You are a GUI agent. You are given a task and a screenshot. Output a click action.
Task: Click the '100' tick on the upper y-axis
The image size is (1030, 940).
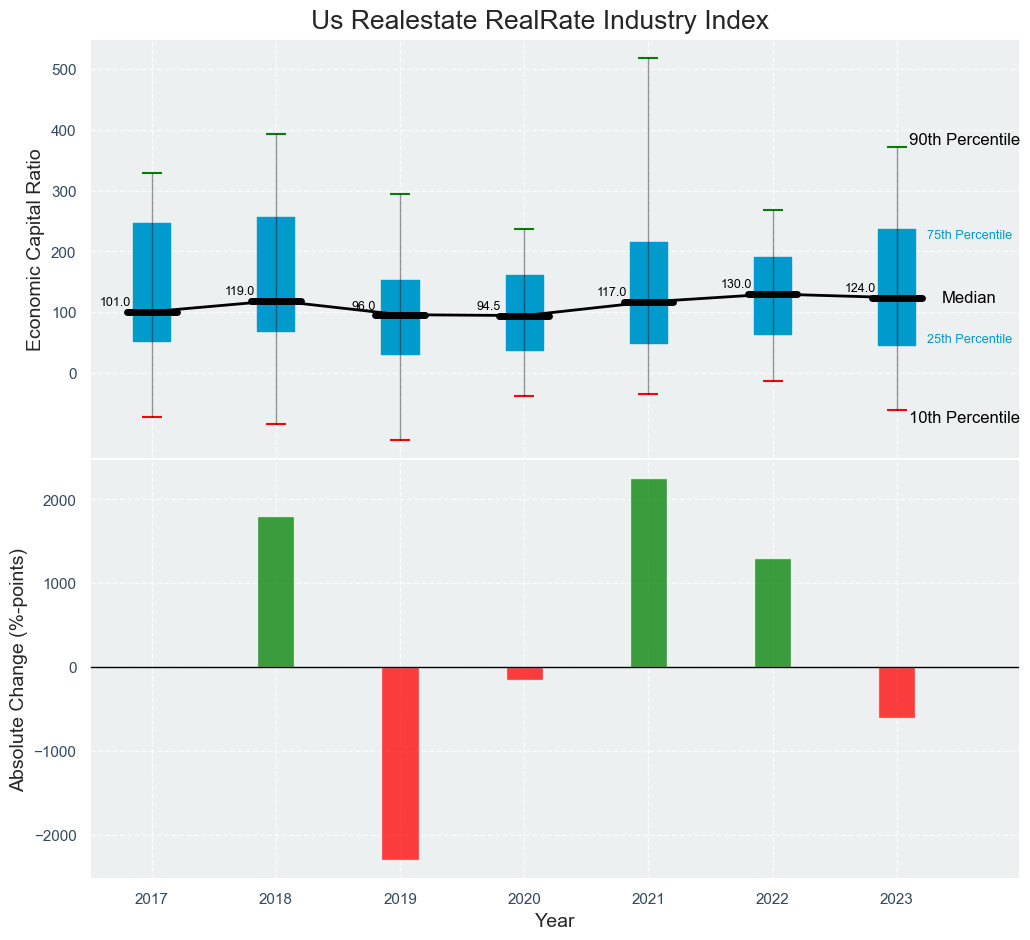point(66,313)
